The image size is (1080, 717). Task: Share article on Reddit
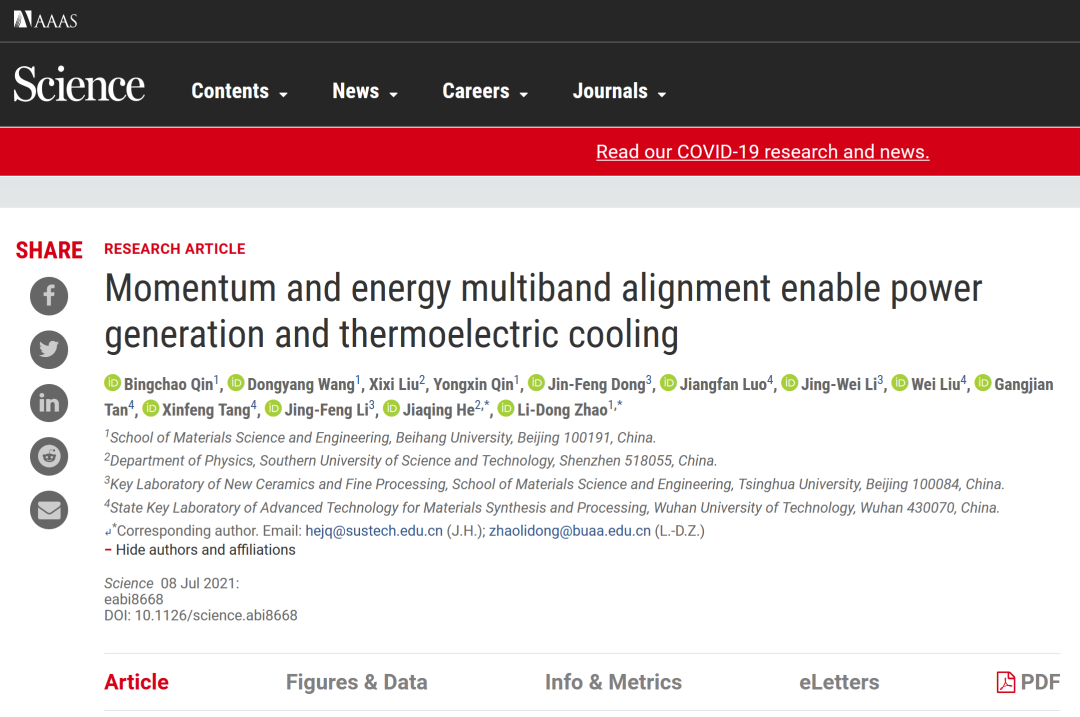click(49, 457)
